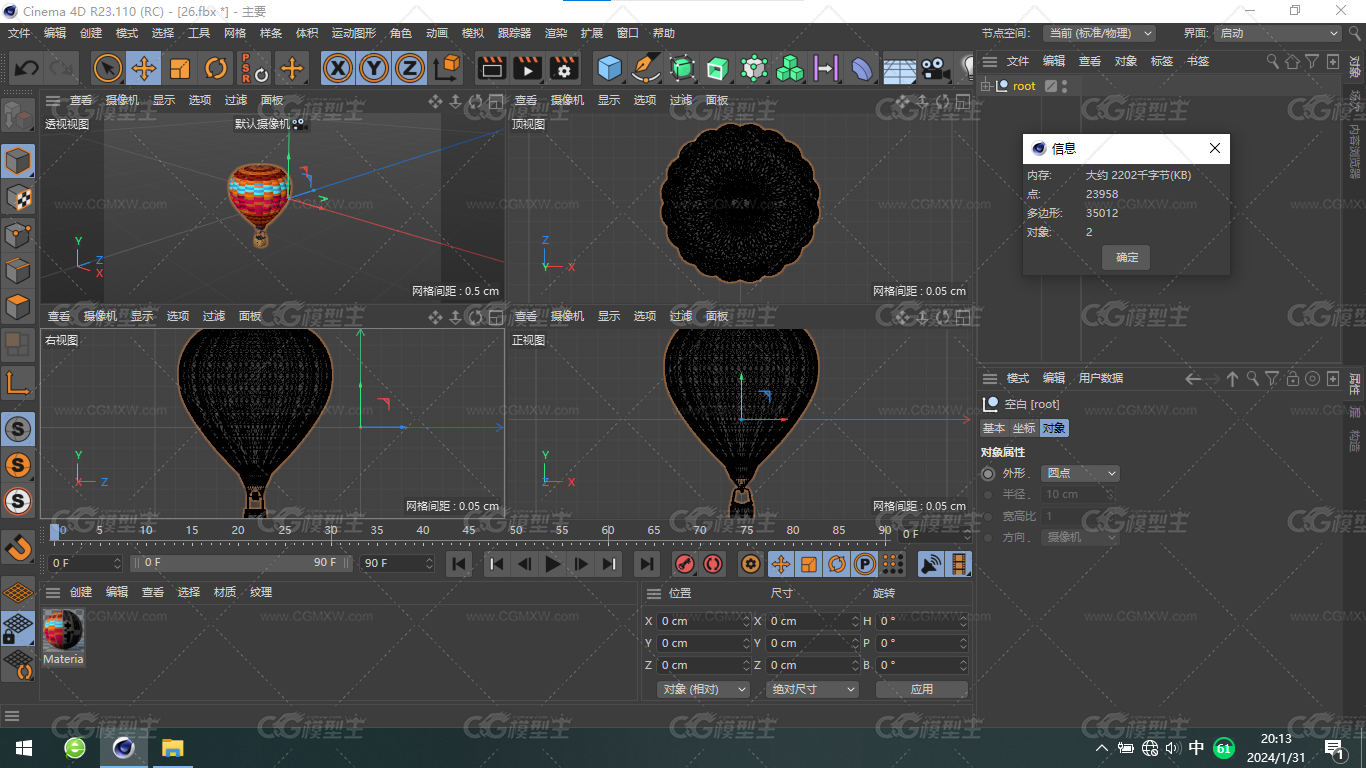Go to start of animation
Viewport: 1366px width, 768px height.
coord(458,564)
